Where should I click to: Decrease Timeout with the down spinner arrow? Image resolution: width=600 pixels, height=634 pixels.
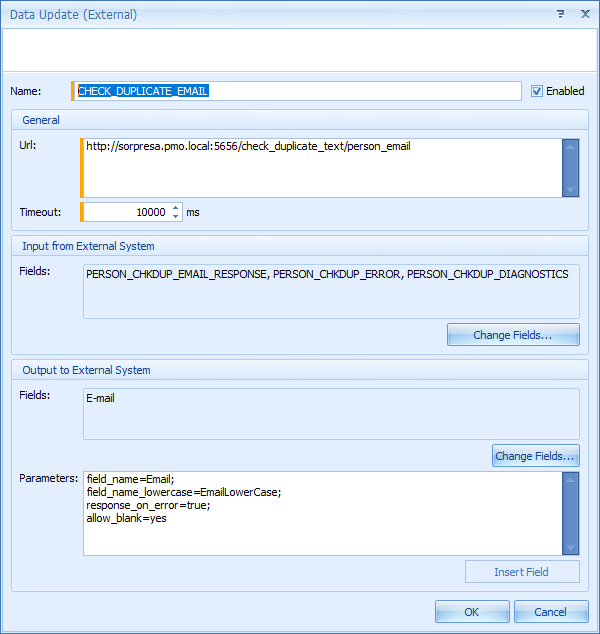(x=176, y=217)
